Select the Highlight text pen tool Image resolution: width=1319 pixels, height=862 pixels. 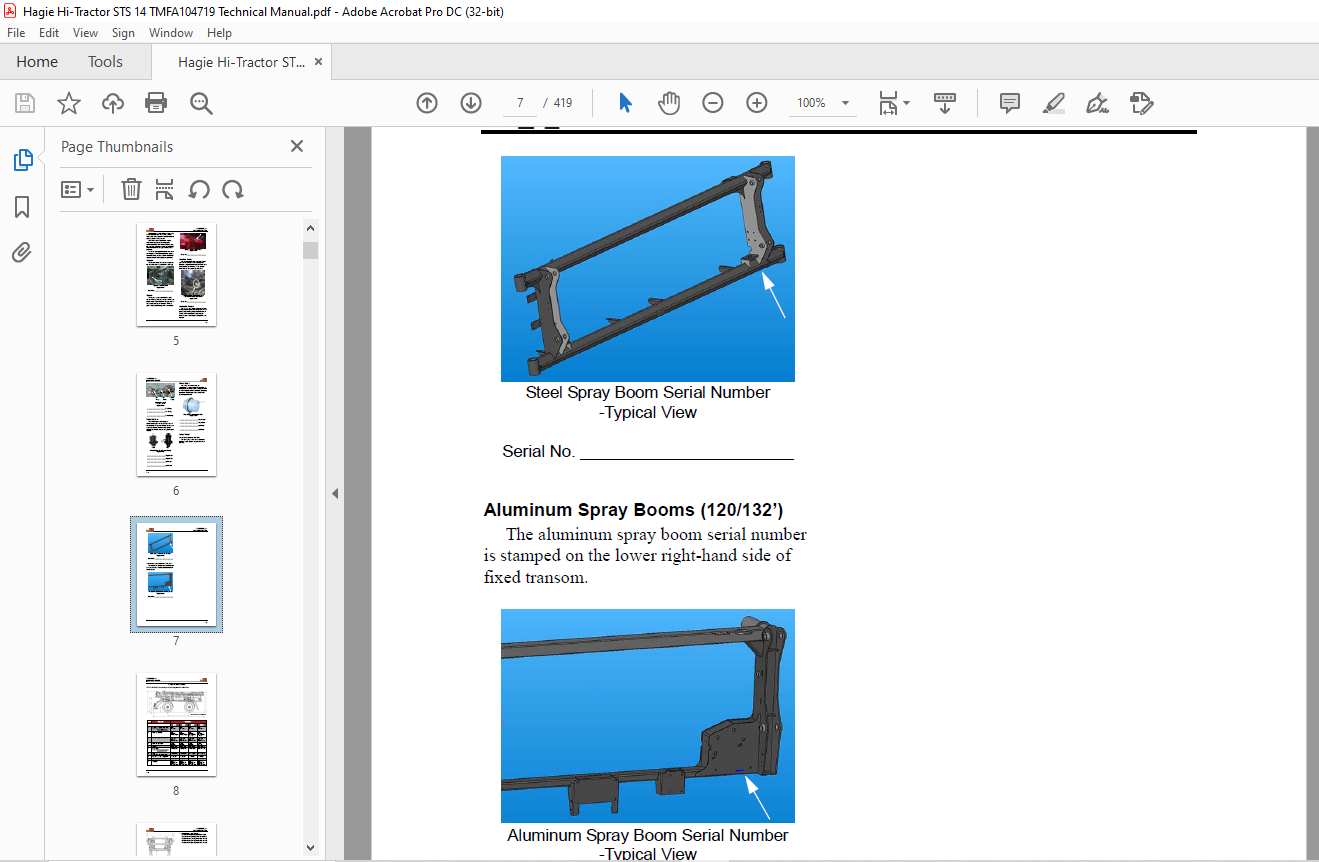tap(1054, 103)
